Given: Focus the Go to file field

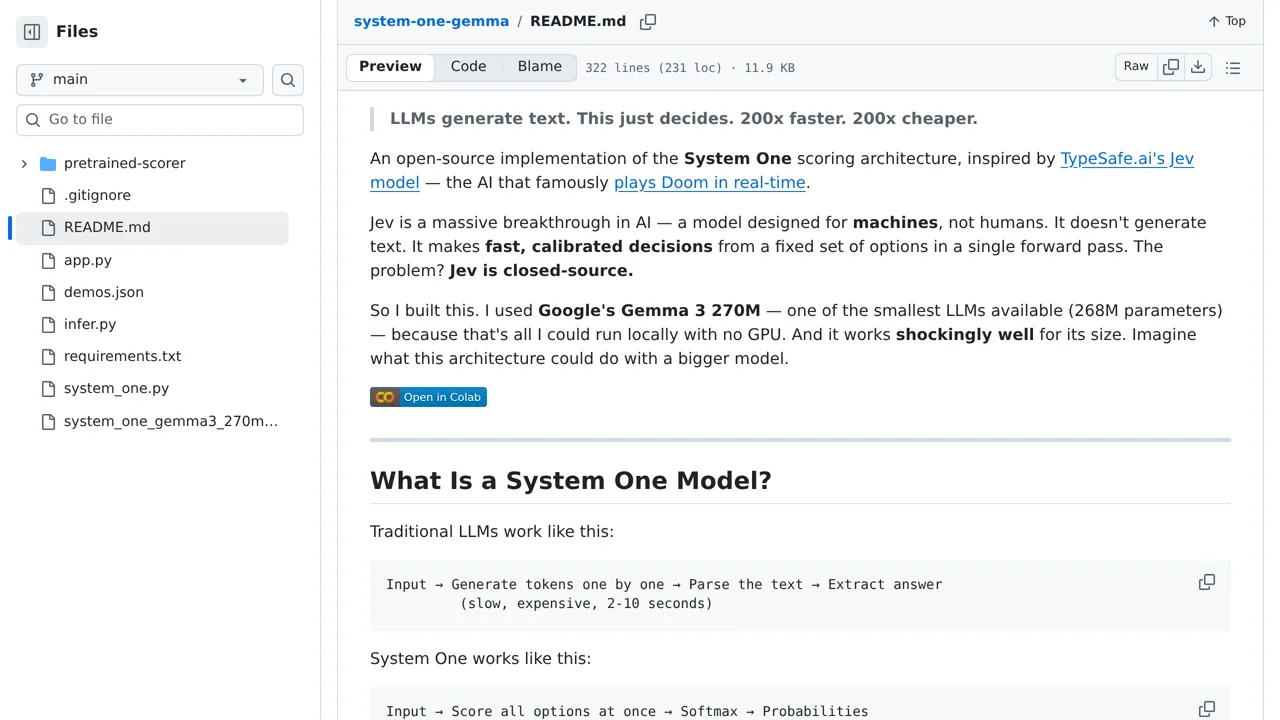Looking at the screenshot, I should (160, 120).
